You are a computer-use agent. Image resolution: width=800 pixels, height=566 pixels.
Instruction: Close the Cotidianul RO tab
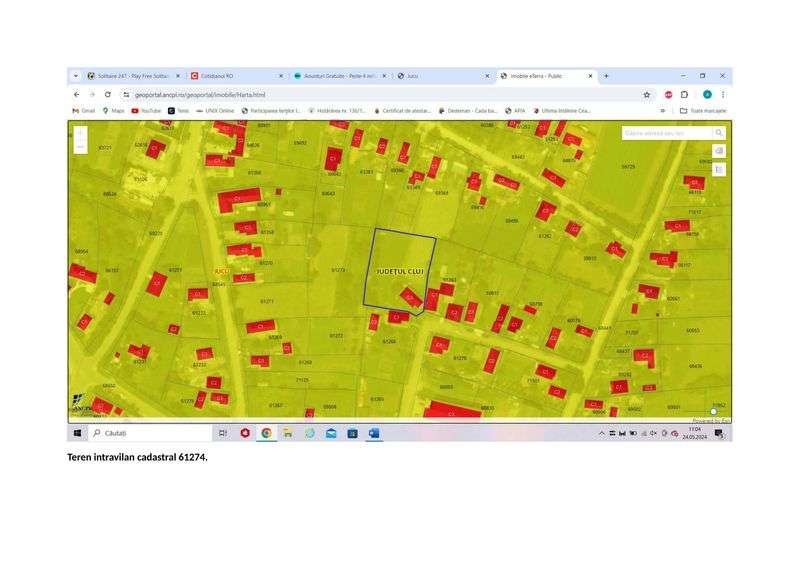click(281, 76)
